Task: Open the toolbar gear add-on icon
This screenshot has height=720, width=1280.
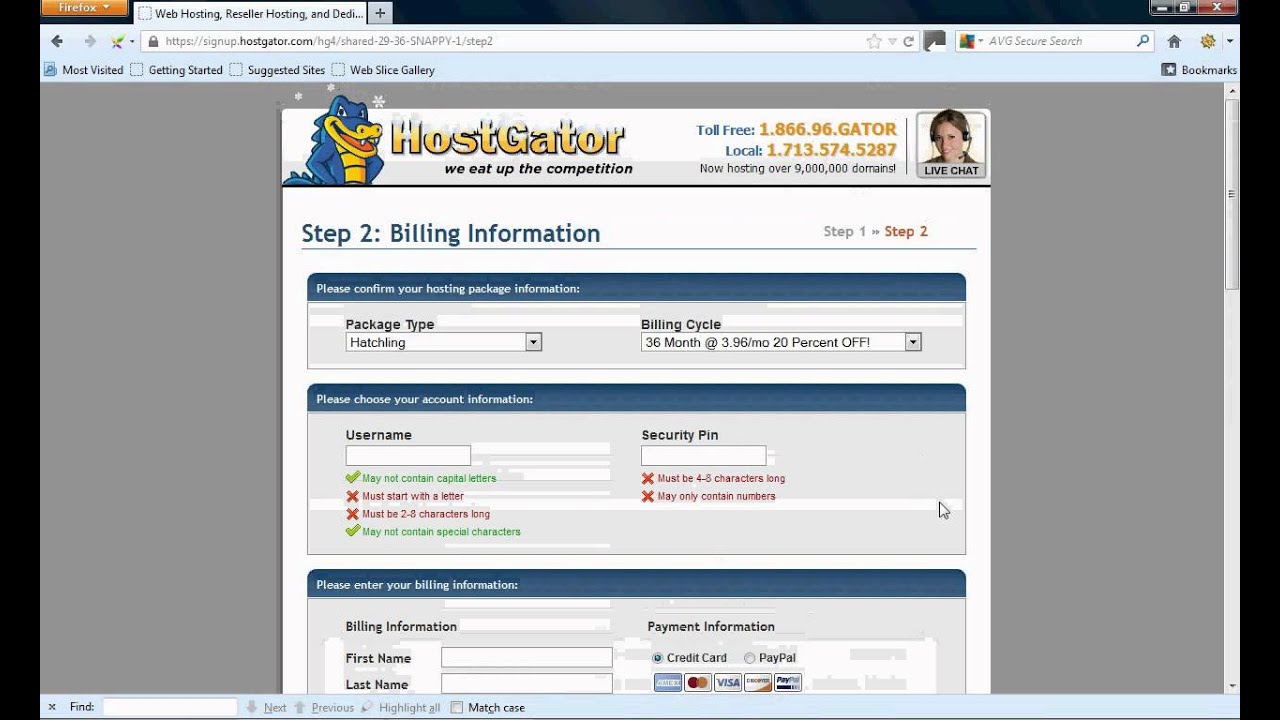Action: [1208, 41]
